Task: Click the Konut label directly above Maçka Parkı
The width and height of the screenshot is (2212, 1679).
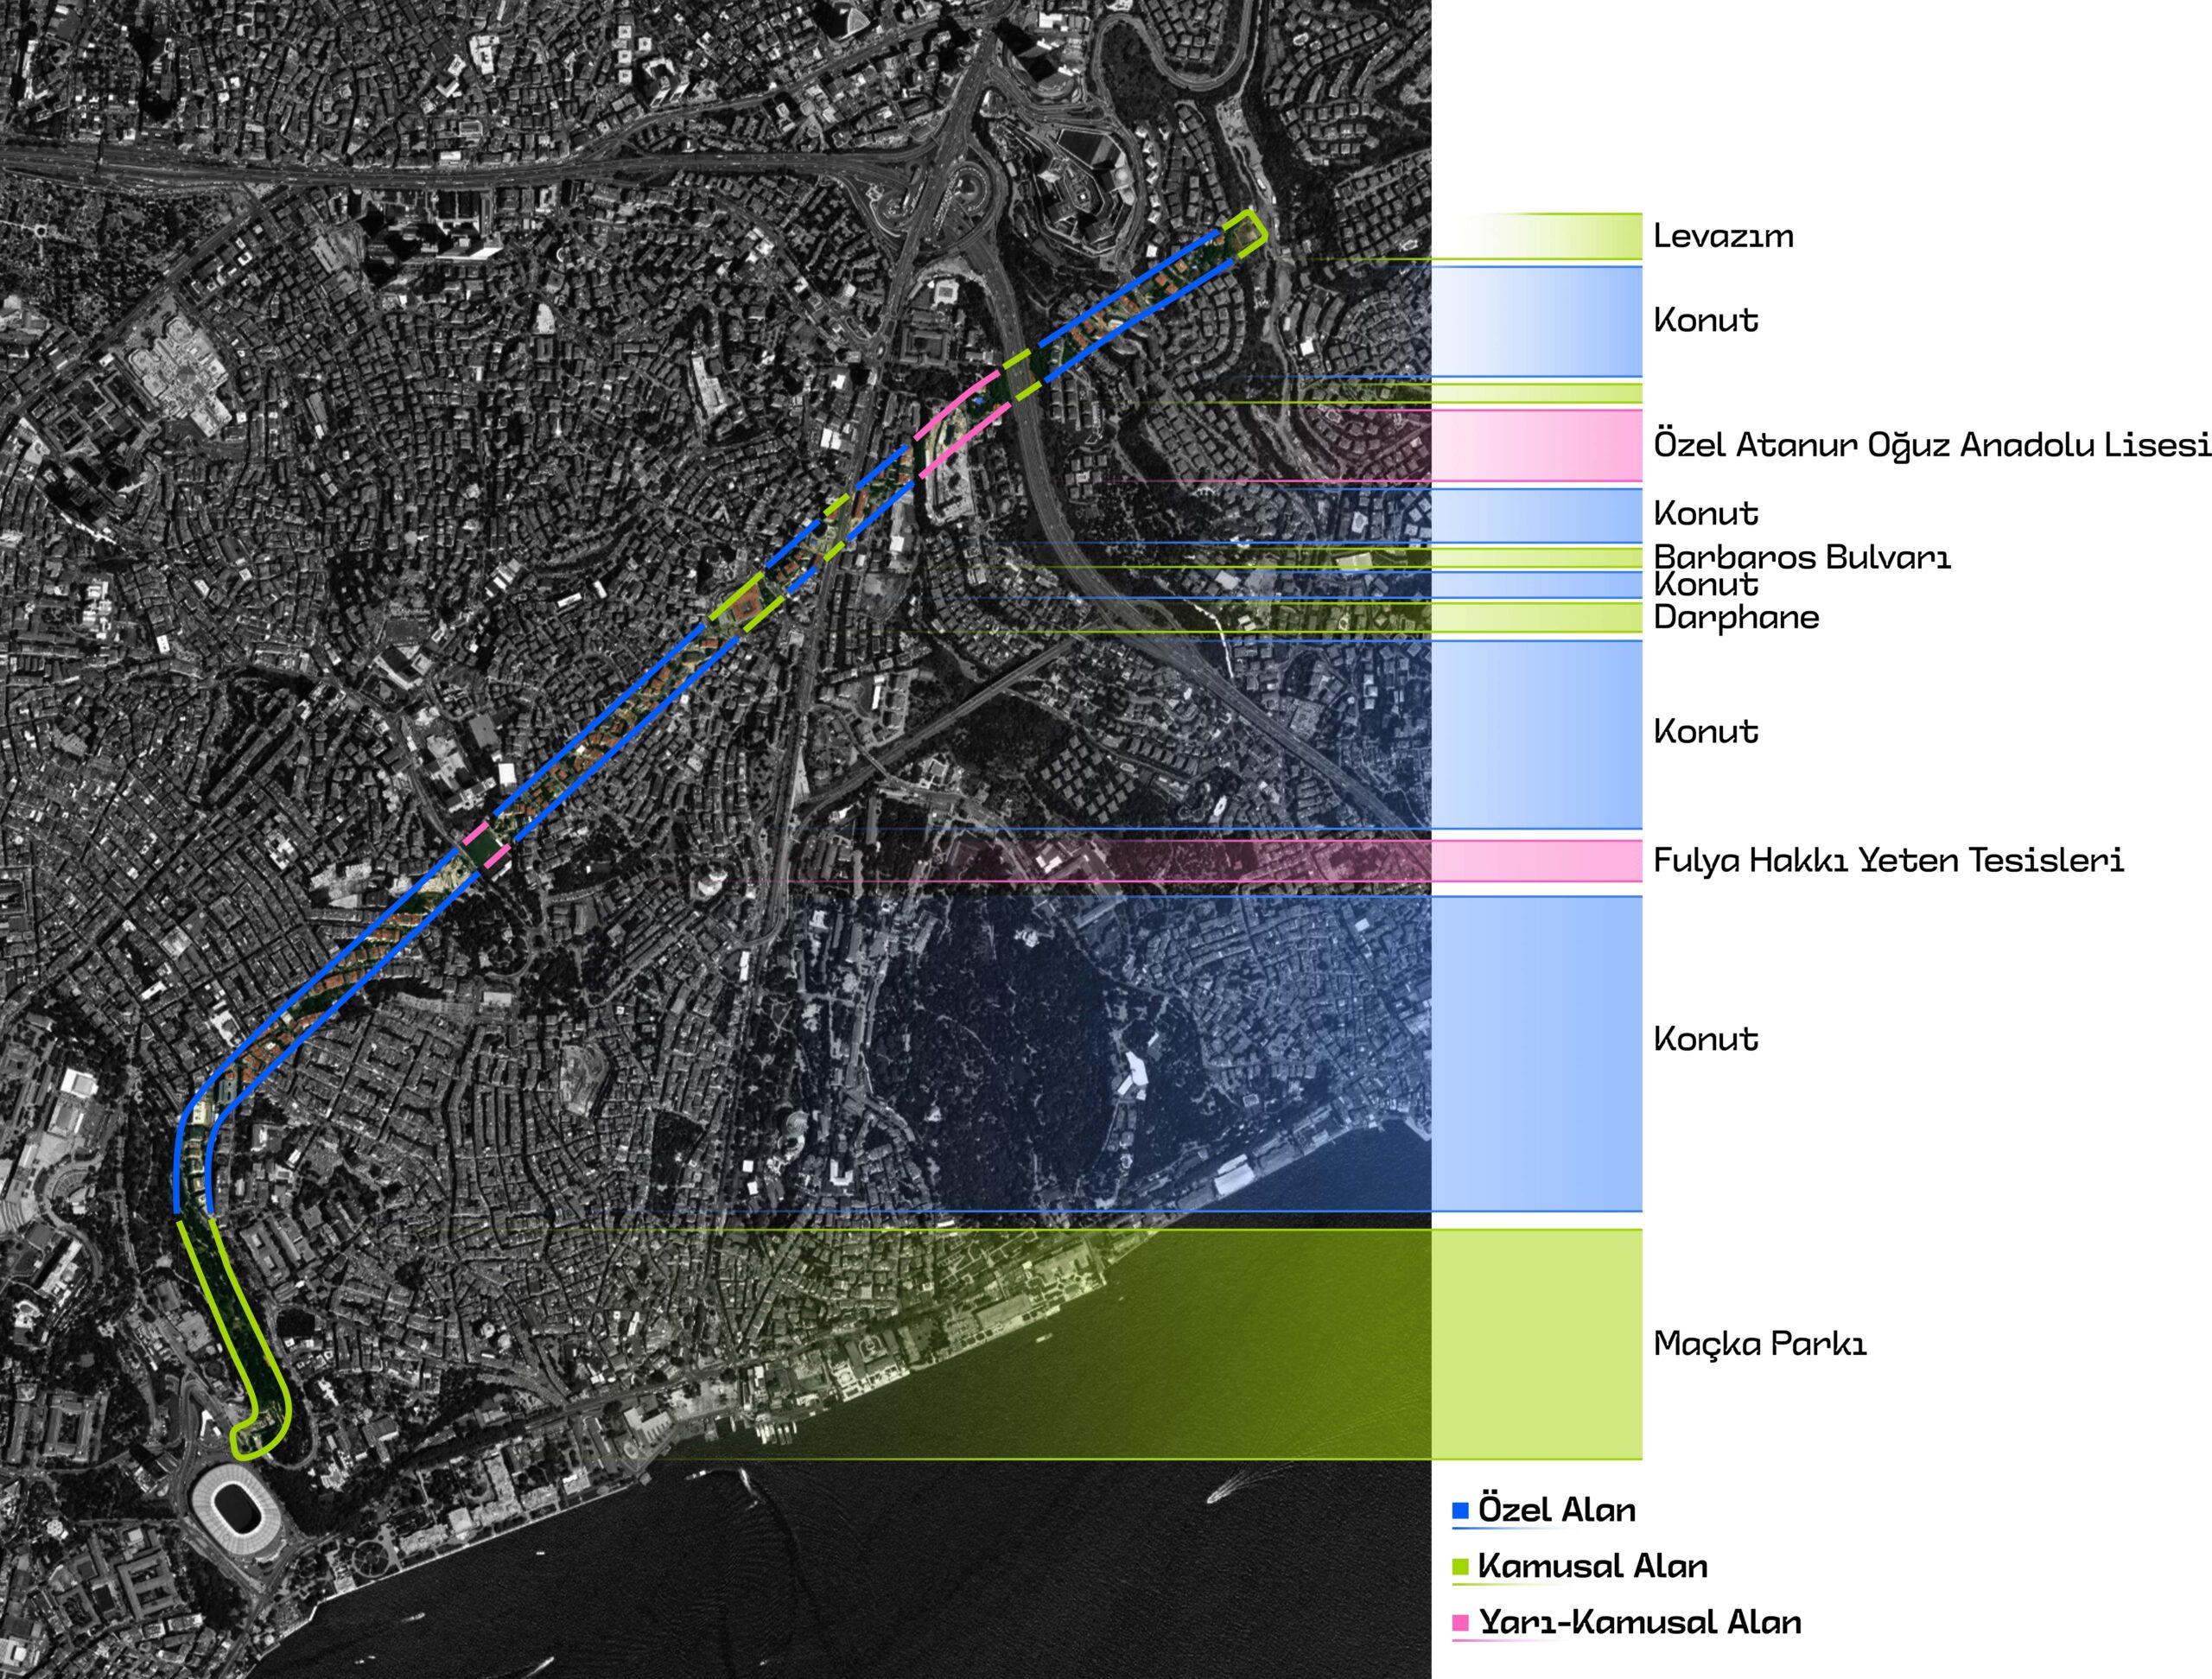Action: [x=1706, y=1039]
